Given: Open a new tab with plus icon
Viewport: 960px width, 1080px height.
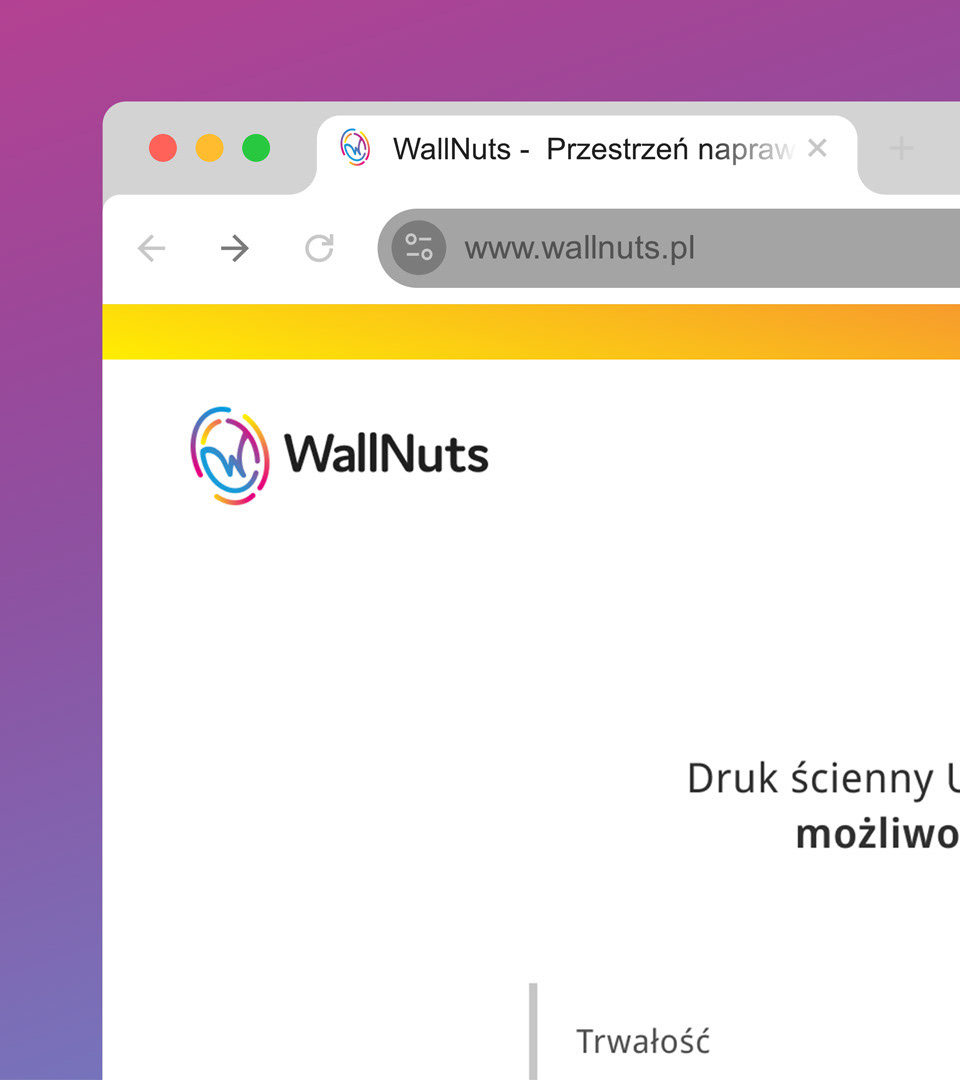Looking at the screenshot, I should (901, 148).
